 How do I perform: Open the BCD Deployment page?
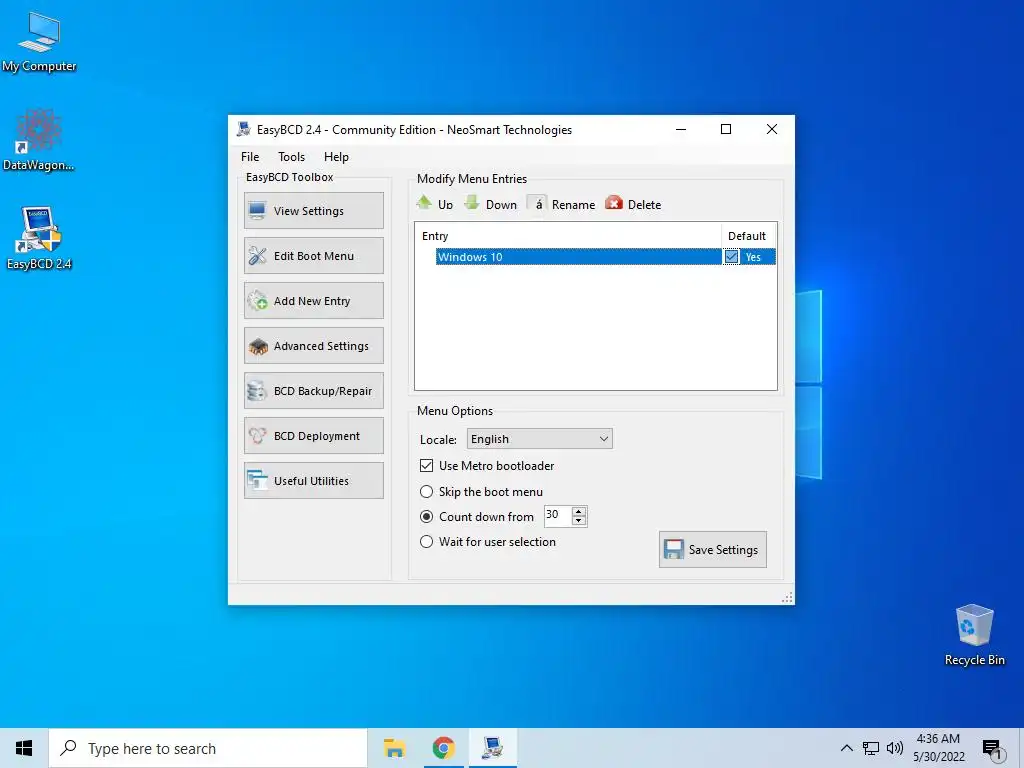(x=313, y=436)
